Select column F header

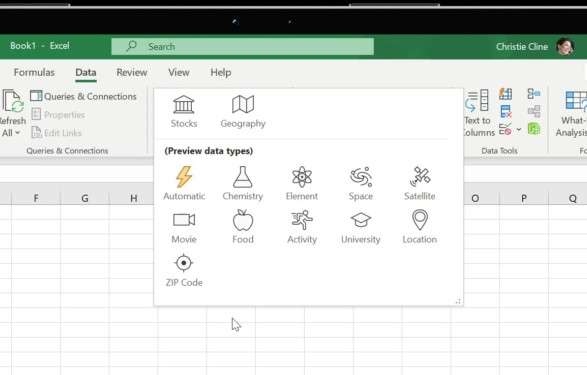(x=36, y=198)
